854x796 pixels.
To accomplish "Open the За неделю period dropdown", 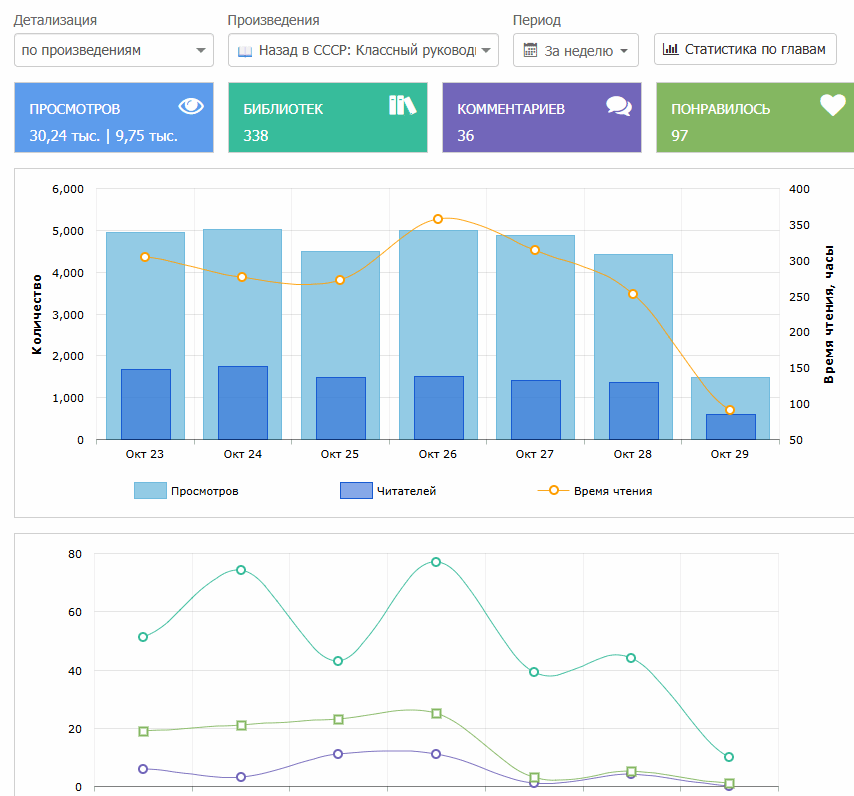I will click(x=576, y=50).
